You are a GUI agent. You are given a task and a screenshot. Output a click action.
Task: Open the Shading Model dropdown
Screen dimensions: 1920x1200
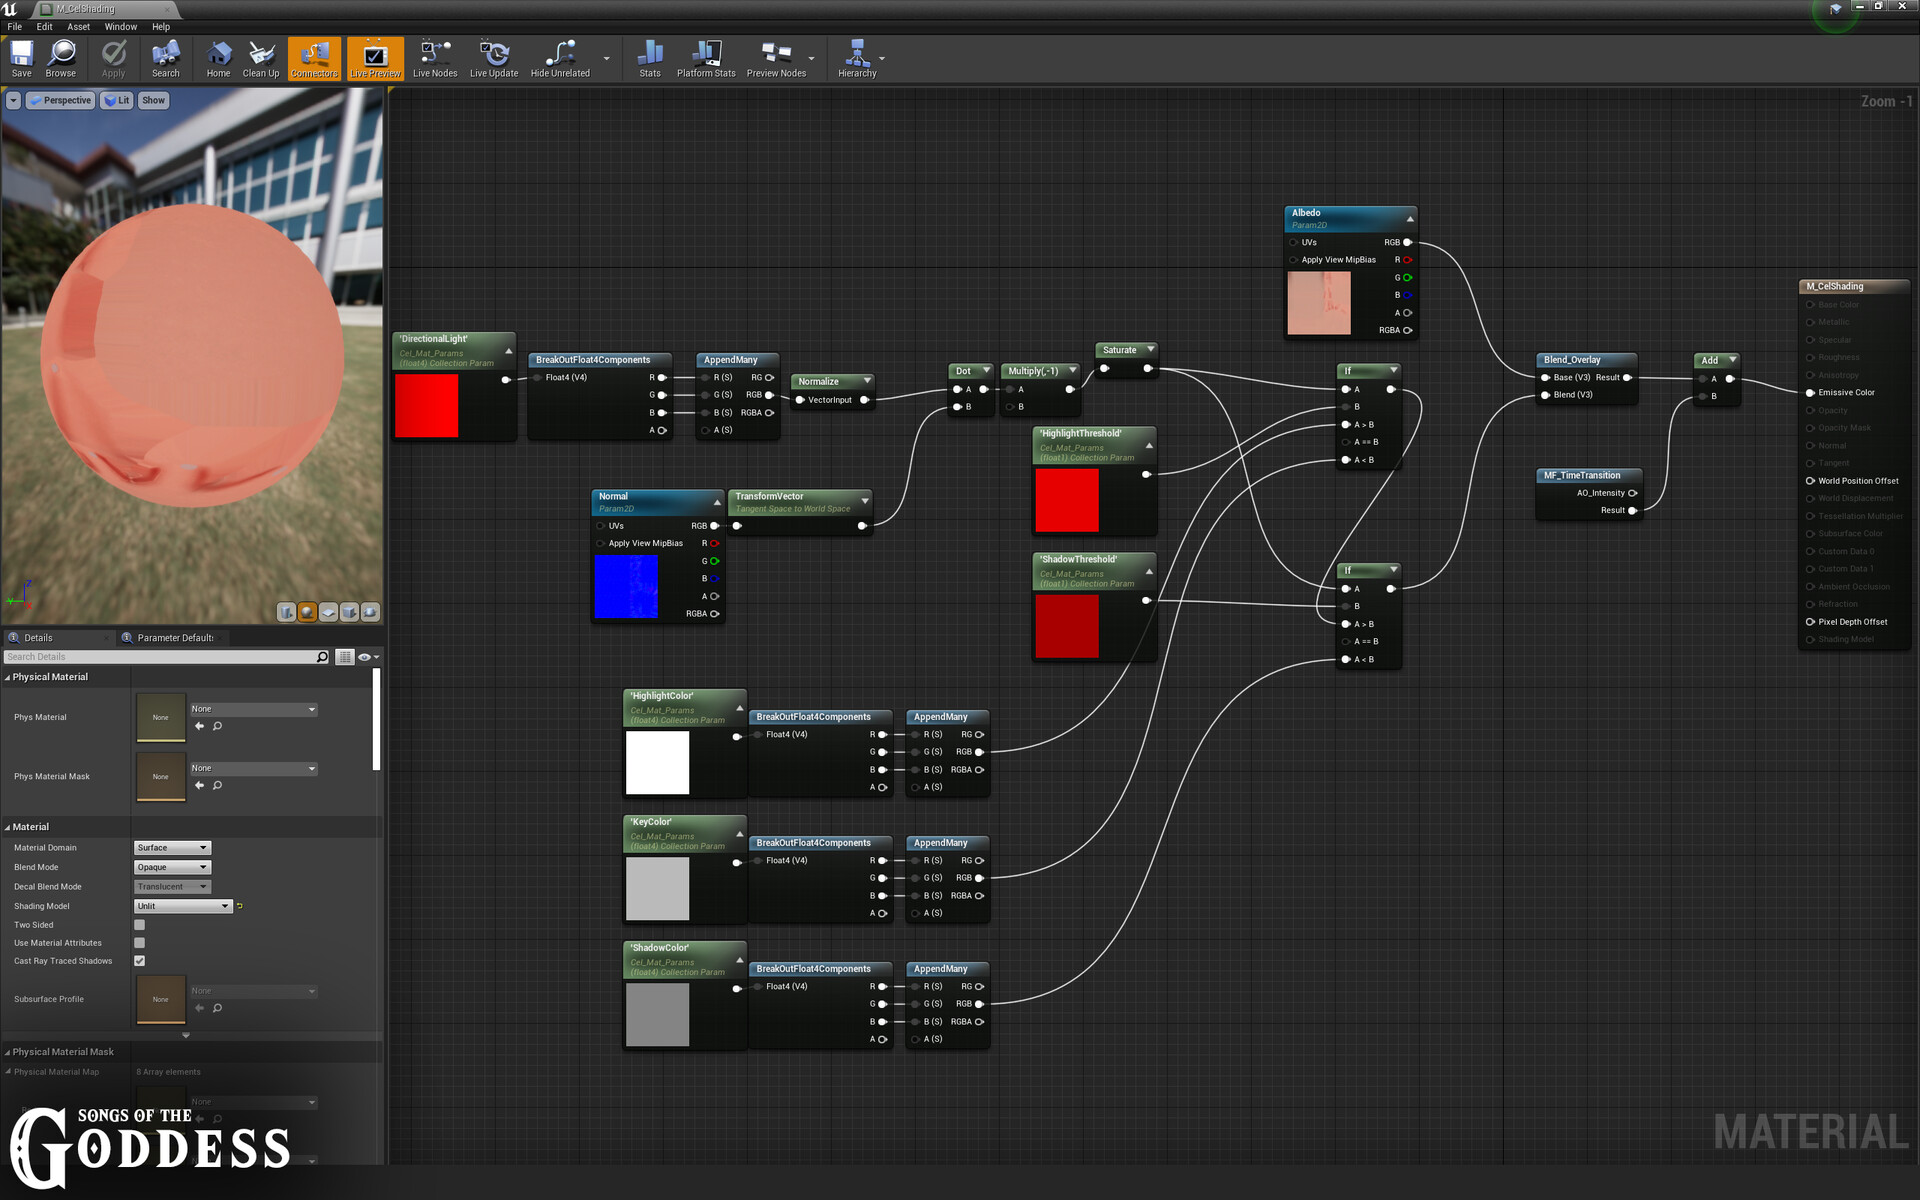coord(183,906)
